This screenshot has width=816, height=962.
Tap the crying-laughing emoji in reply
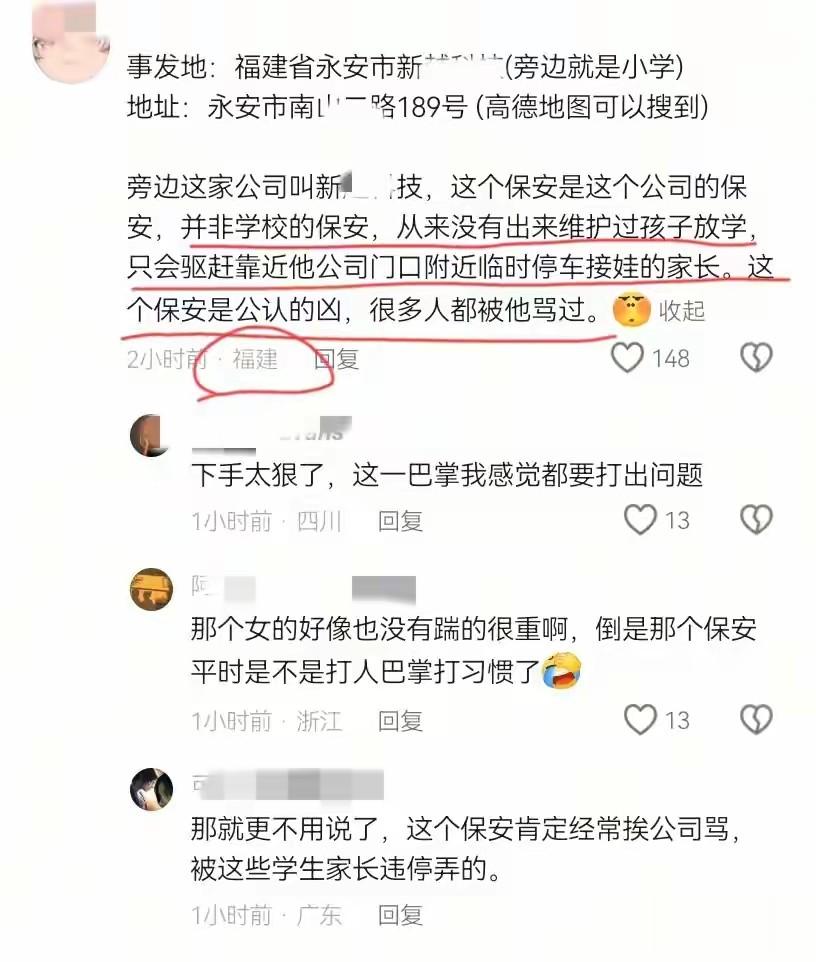[561, 671]
